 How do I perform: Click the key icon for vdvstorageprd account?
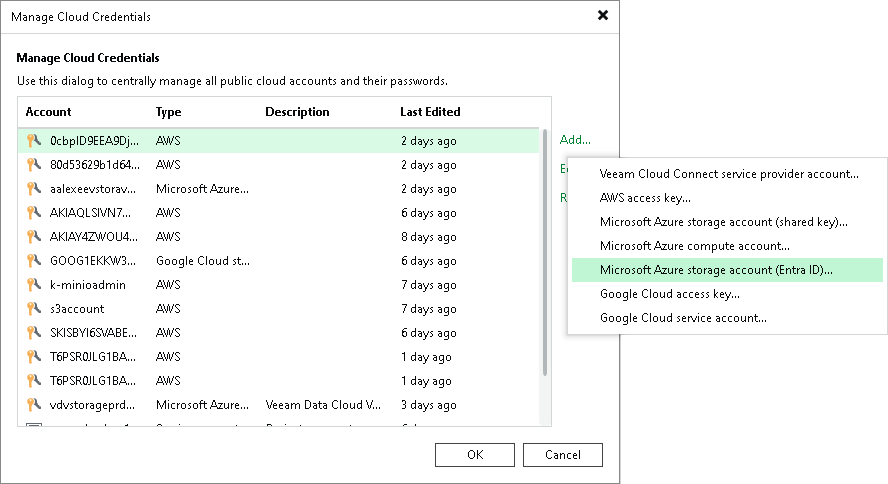click(34, 405)
